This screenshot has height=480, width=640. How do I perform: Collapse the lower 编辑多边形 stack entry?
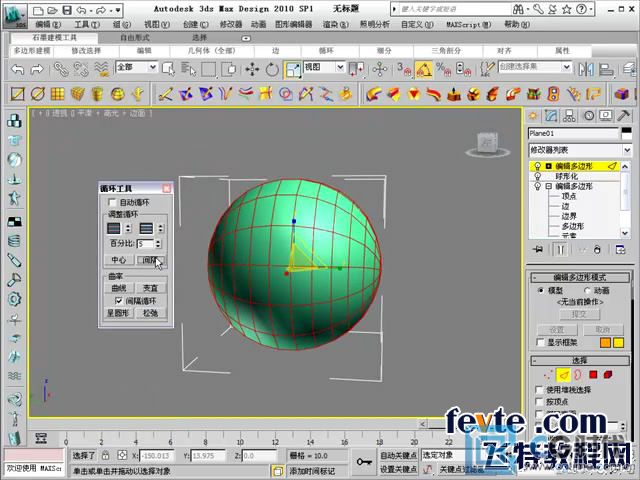point(549,187)
